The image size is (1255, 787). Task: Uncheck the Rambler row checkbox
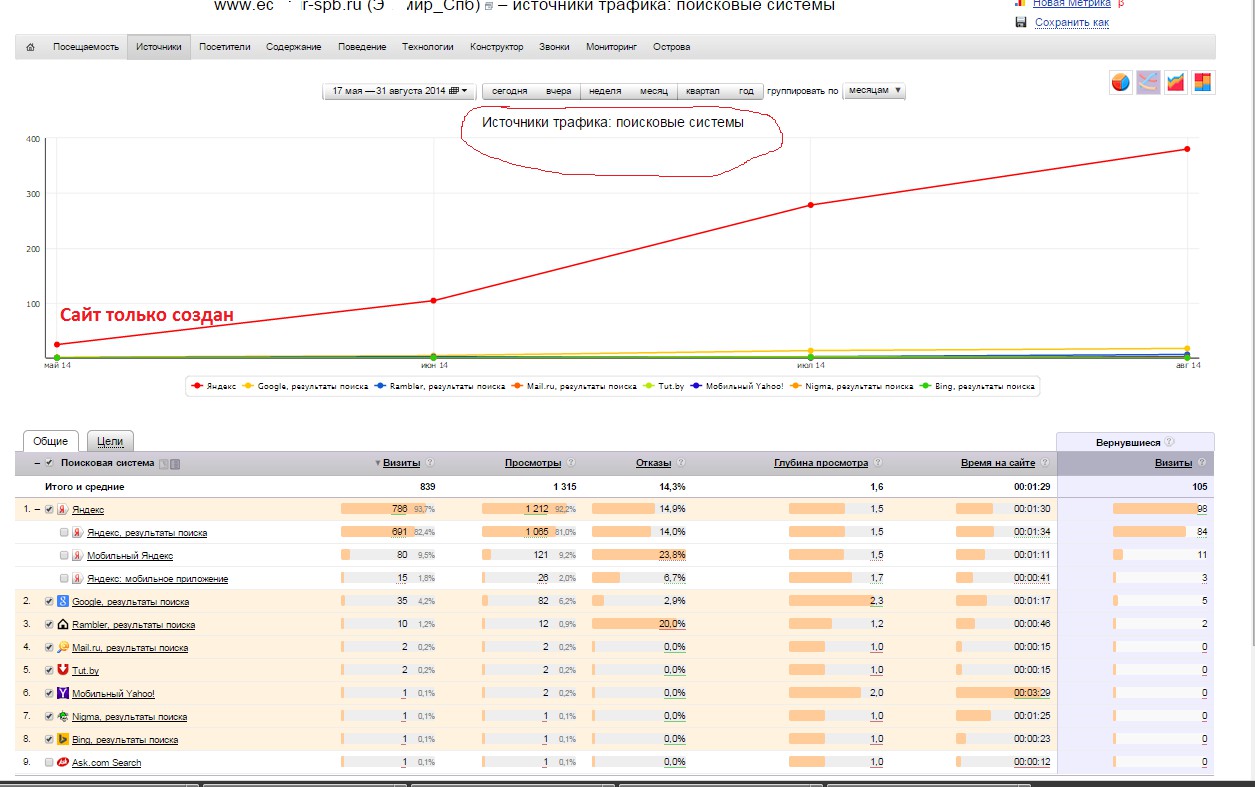[x=49, y=624]
